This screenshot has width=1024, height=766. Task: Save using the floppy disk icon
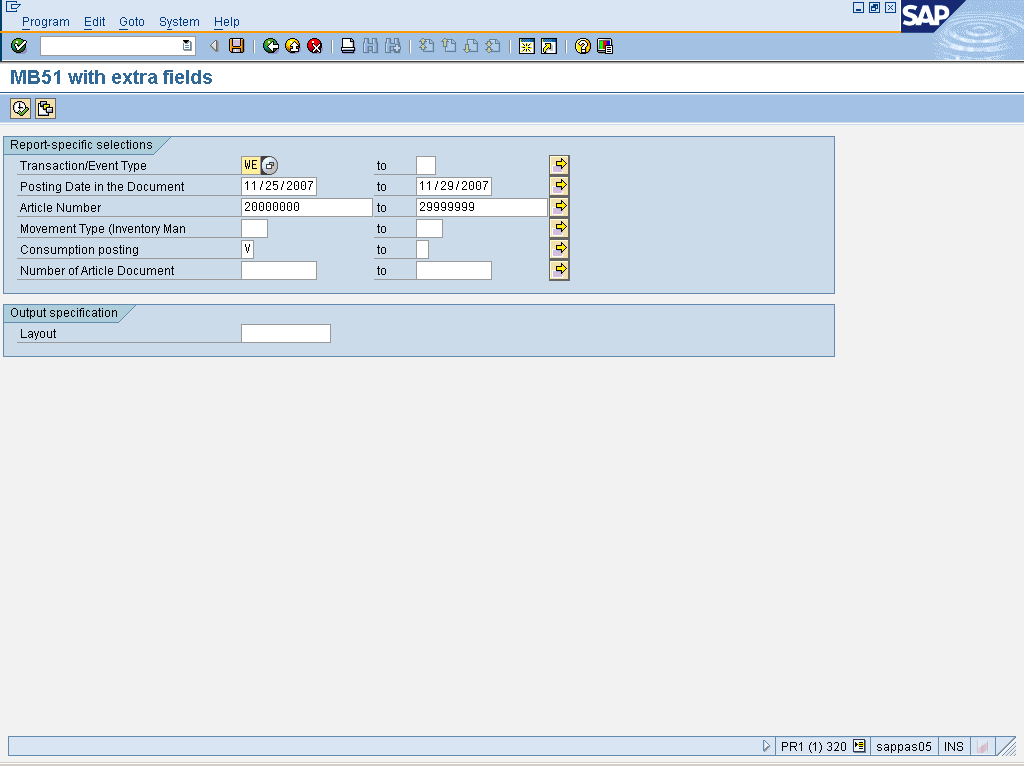tap(236, 46)
